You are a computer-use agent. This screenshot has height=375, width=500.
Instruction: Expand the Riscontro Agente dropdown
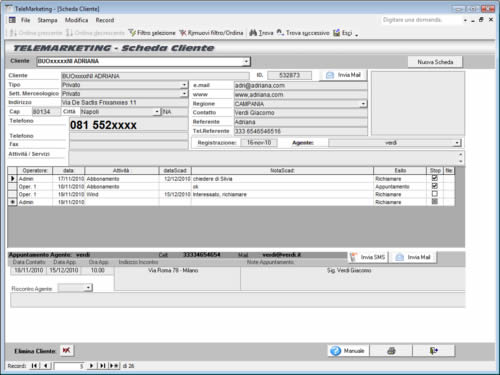point(88,287)
